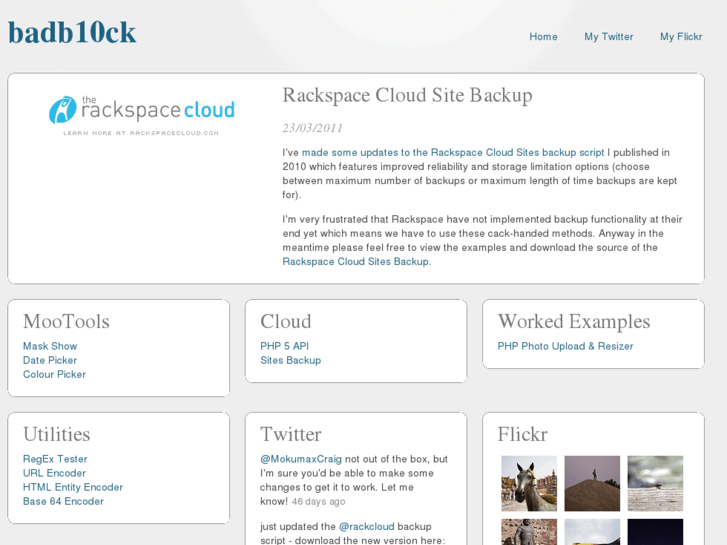Open the URL Encoder utility
This screenshot has width=727, height=545.
[x=54, y=473]
